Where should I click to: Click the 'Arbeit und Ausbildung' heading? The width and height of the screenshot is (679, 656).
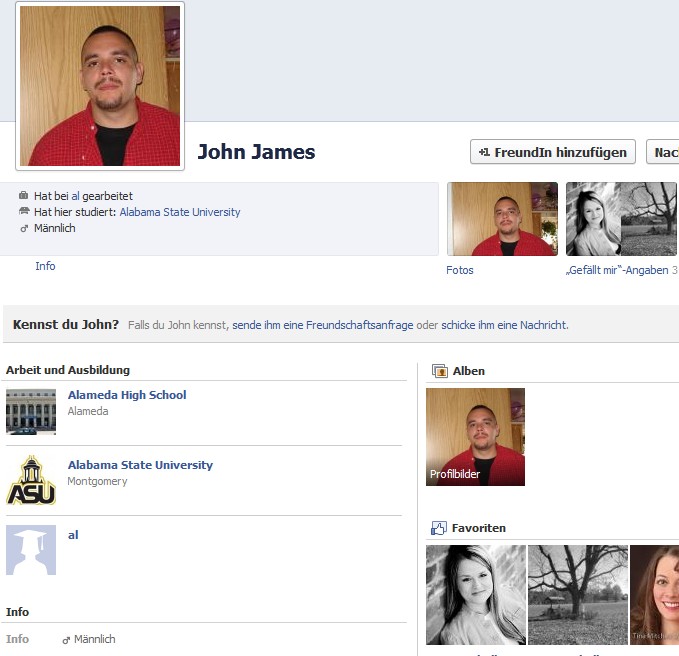pos(68,370)
